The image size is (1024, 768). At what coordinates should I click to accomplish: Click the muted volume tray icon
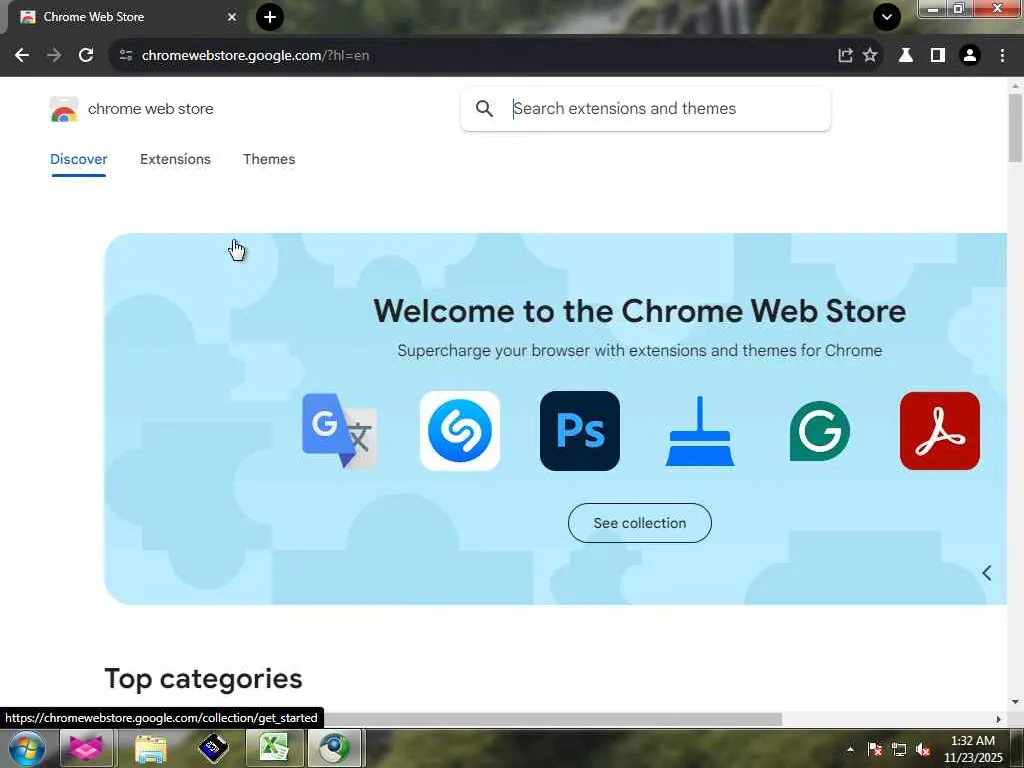click(923, 750)
